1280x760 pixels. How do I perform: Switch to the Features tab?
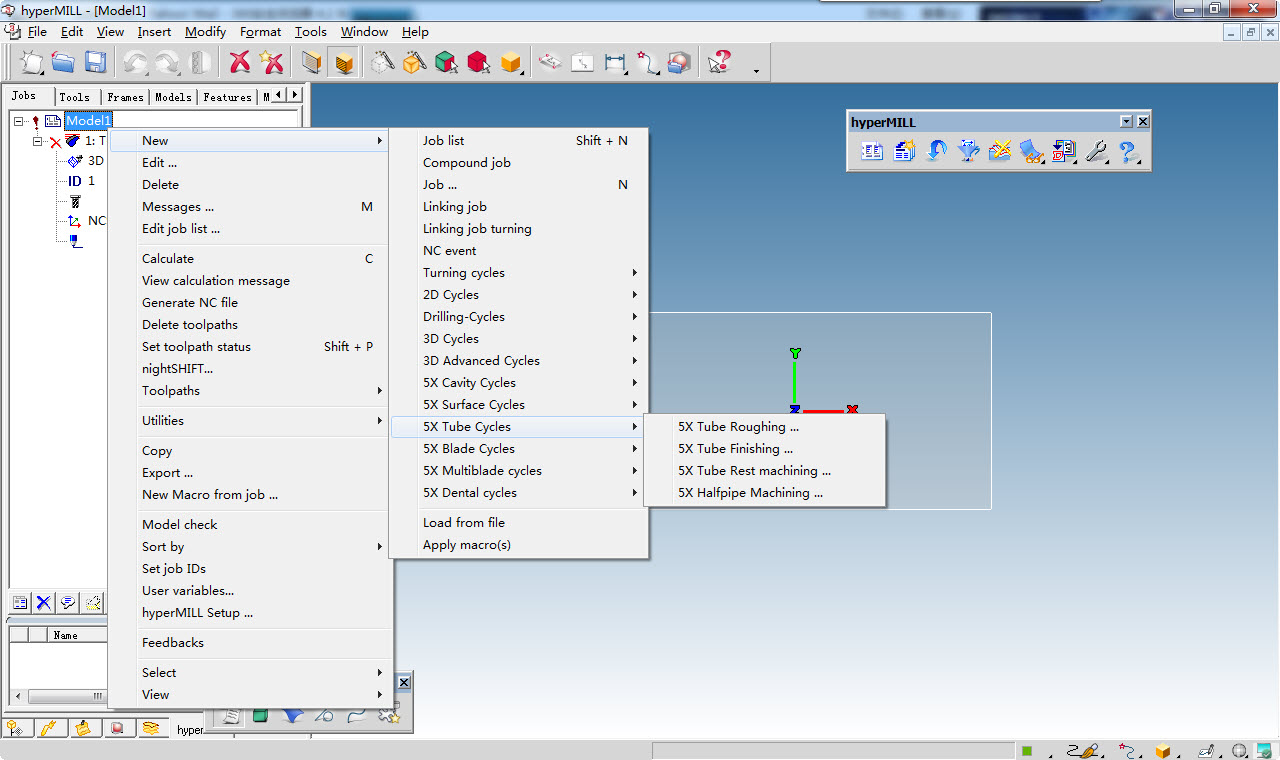pyautogui.click(x=228, y=97)
